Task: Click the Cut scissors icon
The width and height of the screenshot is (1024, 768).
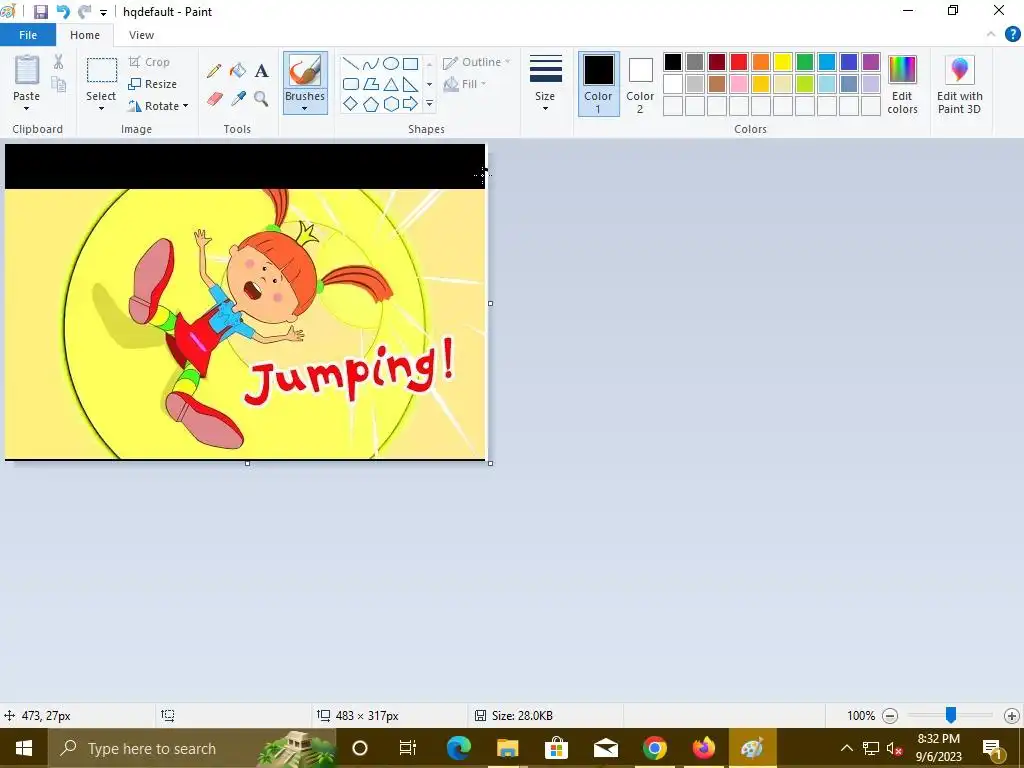Action: [x=59, y=62]
